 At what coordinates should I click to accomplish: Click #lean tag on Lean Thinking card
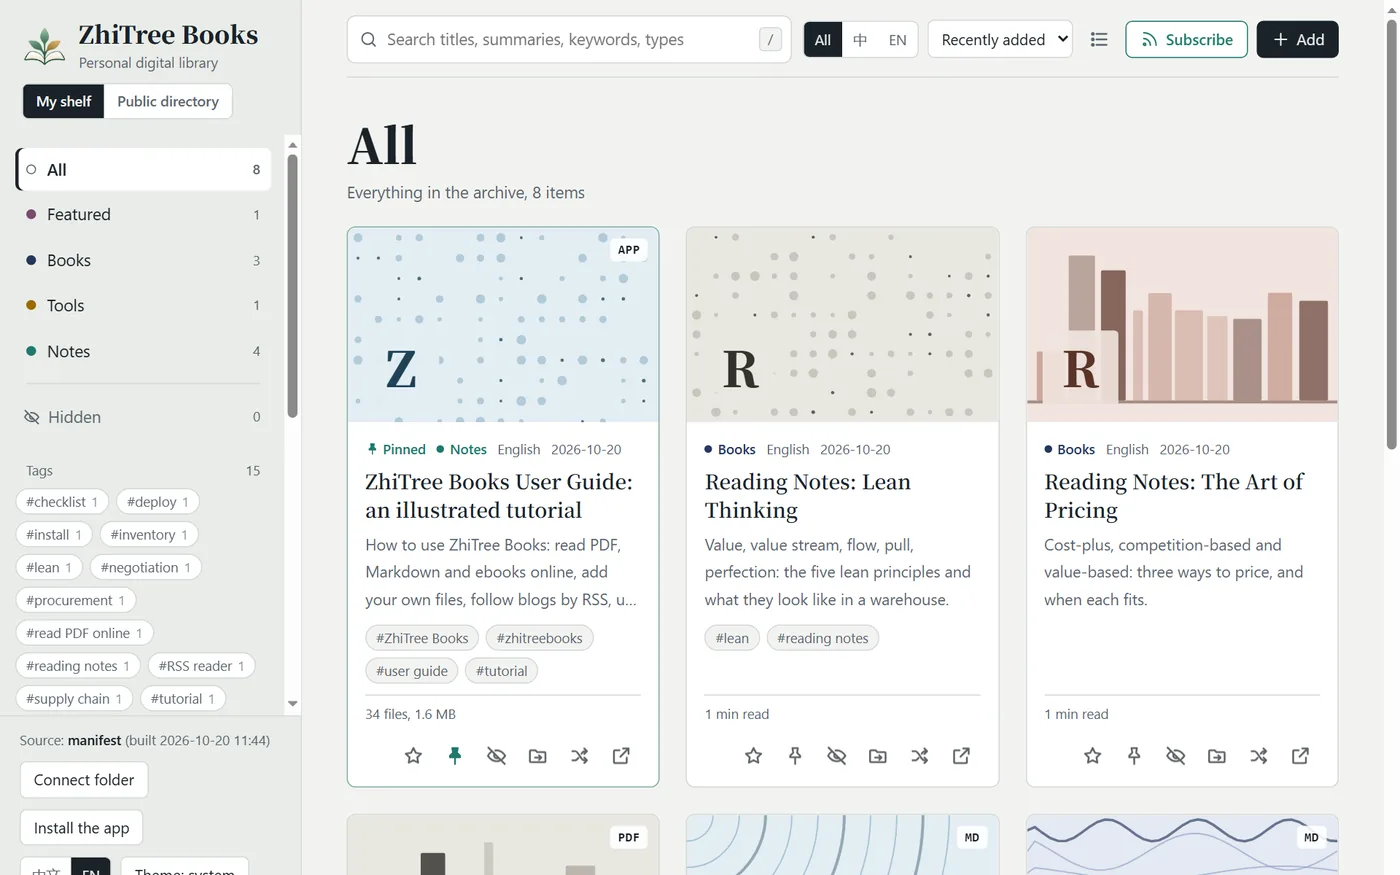(x=732, y=638)
